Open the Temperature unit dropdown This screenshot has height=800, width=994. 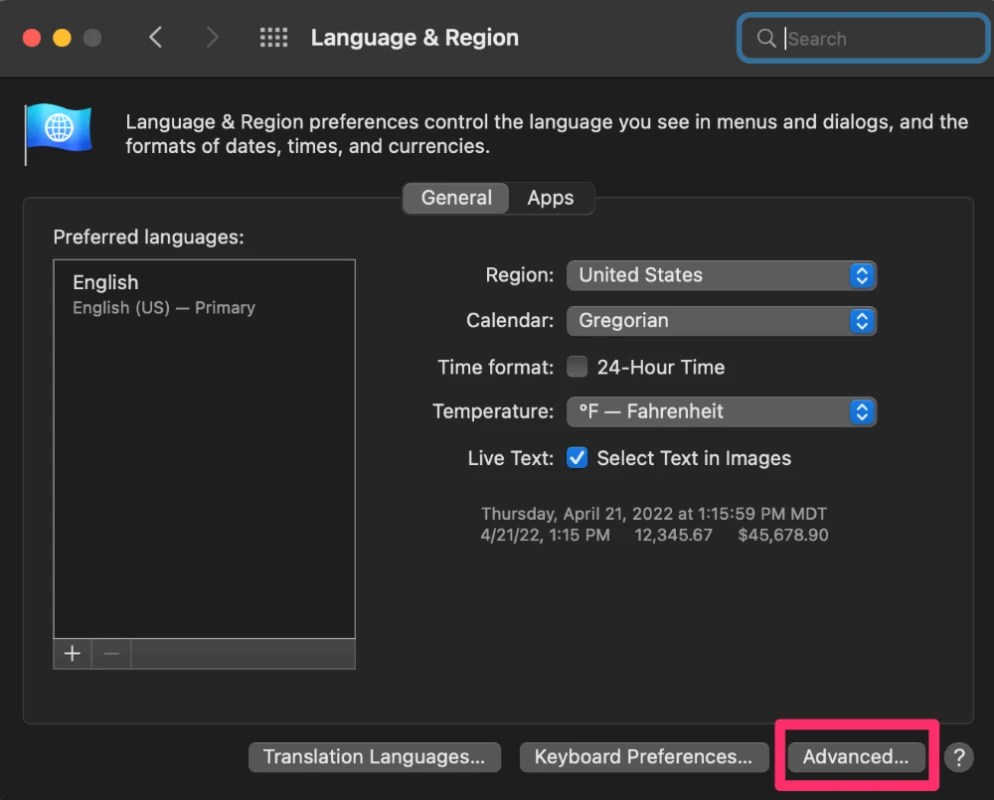pyautogui.click(x=721, y=411)
